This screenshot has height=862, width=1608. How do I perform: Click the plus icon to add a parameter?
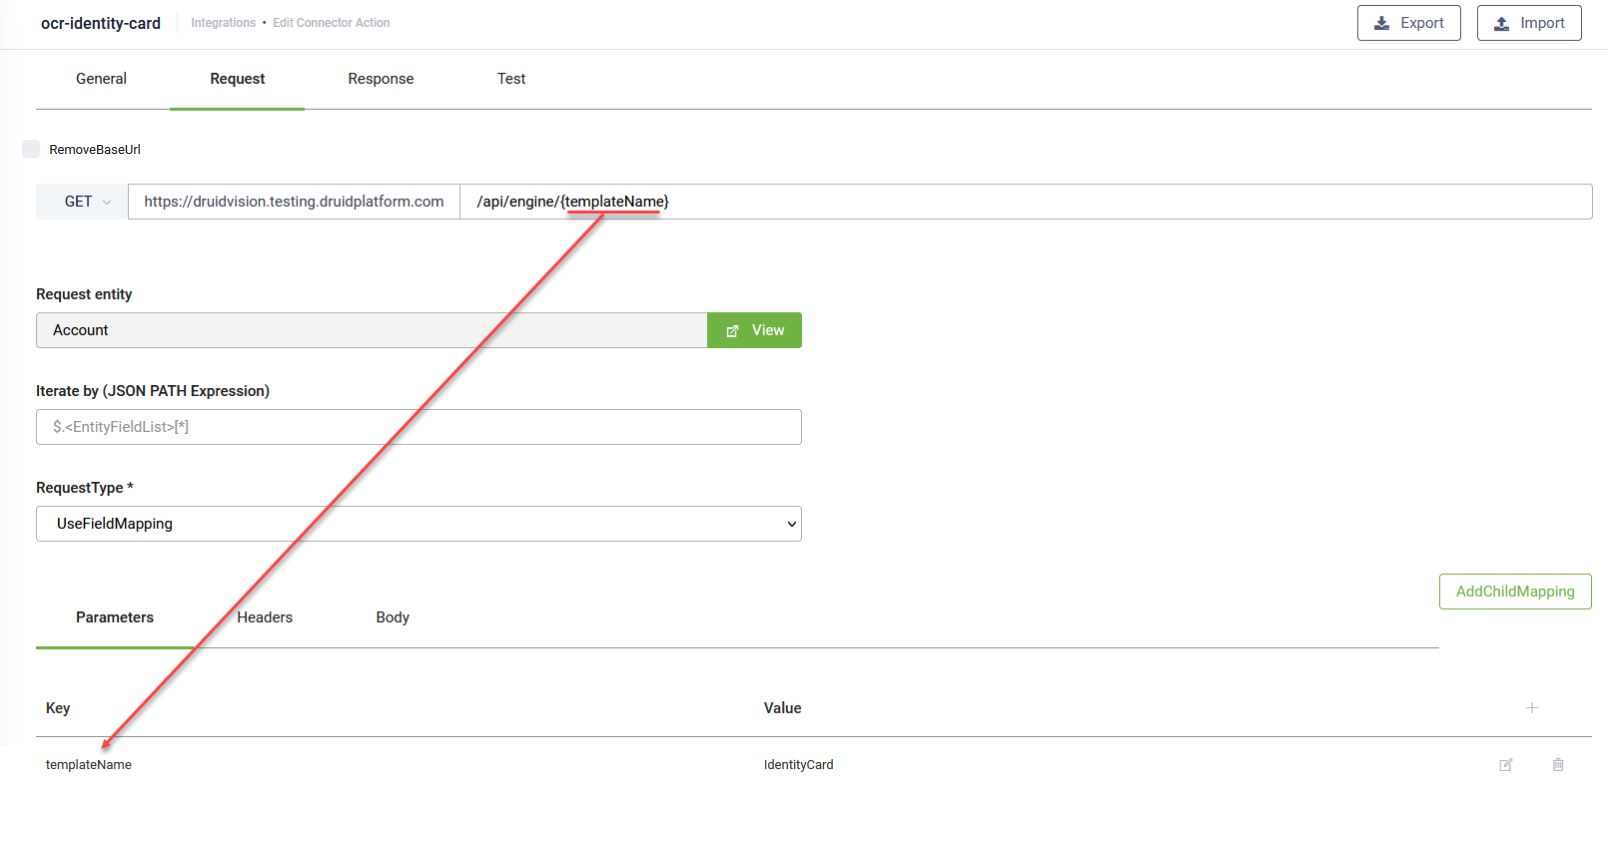tap(1531, 708)
